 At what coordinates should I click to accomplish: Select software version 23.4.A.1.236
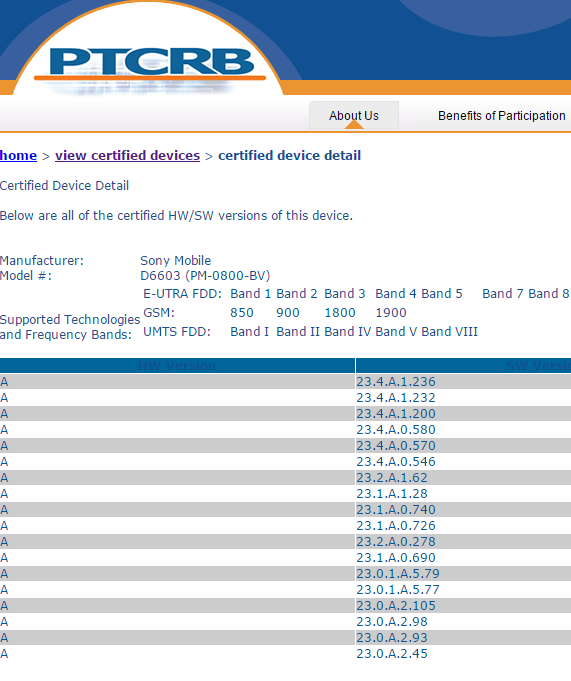coord(396,381)
